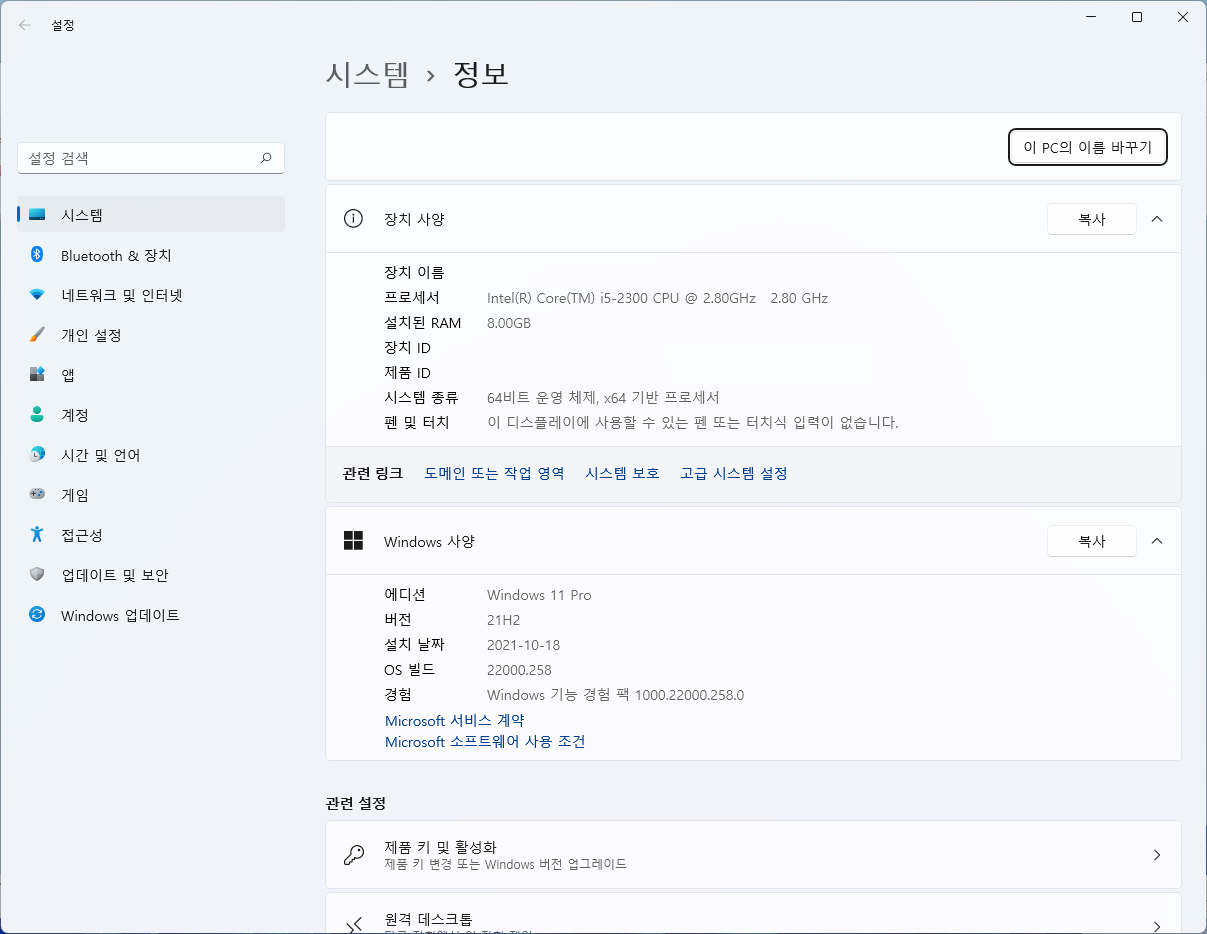Viewport: 1207px width, 934px height.
Task: Click 이 PC의 이름 바꾸기 button
Action: coord(1088,147)
